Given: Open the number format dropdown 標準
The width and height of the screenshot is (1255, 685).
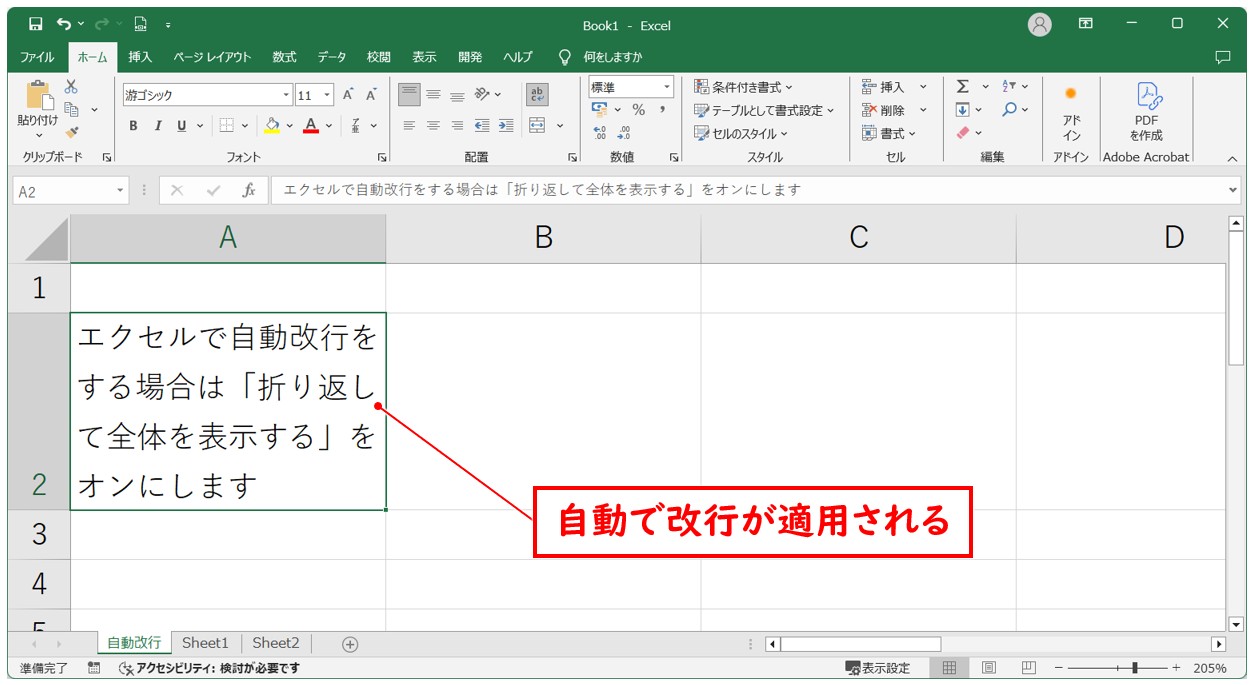Looking at the screenshot, I should (667, 88).
